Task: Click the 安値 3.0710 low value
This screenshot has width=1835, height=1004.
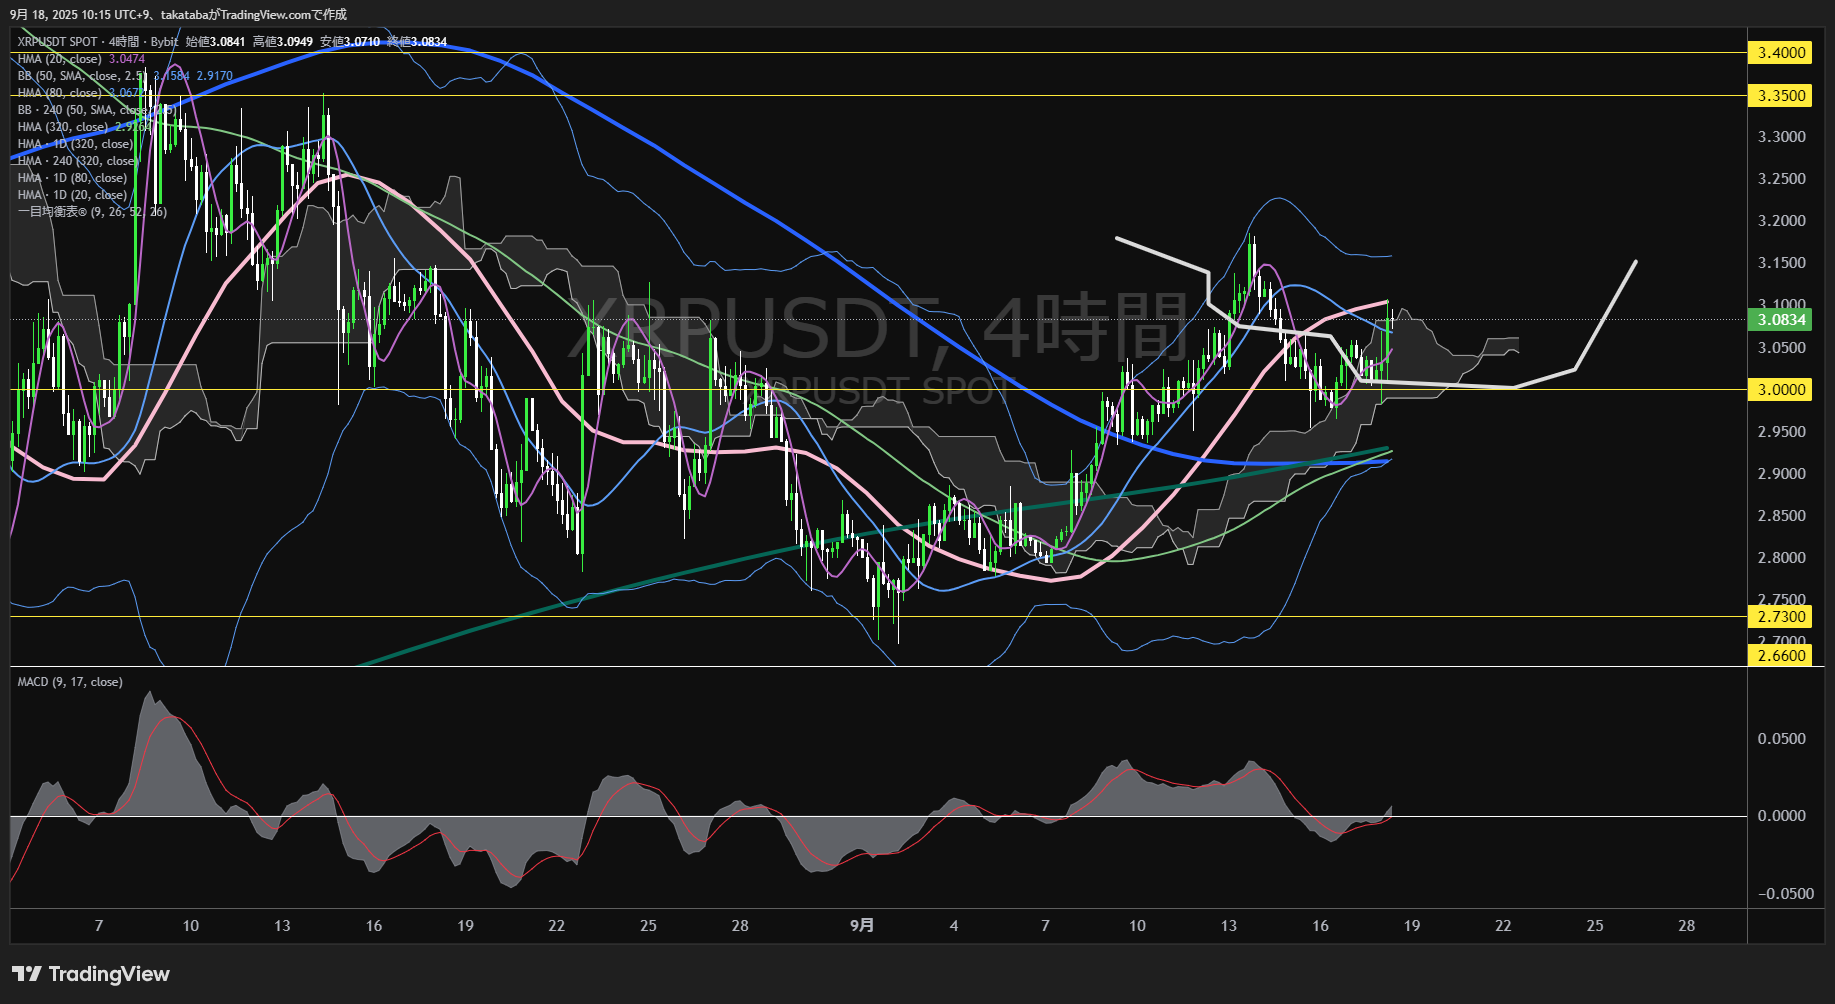Action: click(350, 42)
